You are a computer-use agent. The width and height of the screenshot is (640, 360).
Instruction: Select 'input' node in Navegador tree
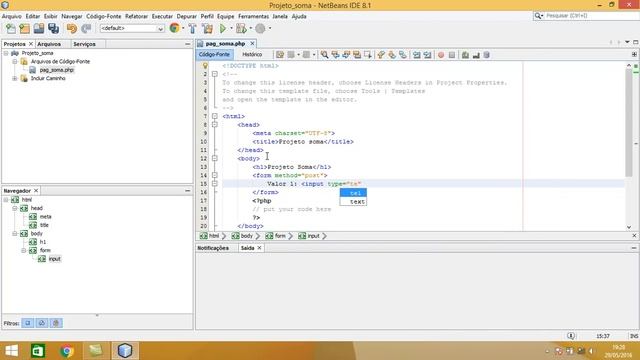[x=55, y=259]
